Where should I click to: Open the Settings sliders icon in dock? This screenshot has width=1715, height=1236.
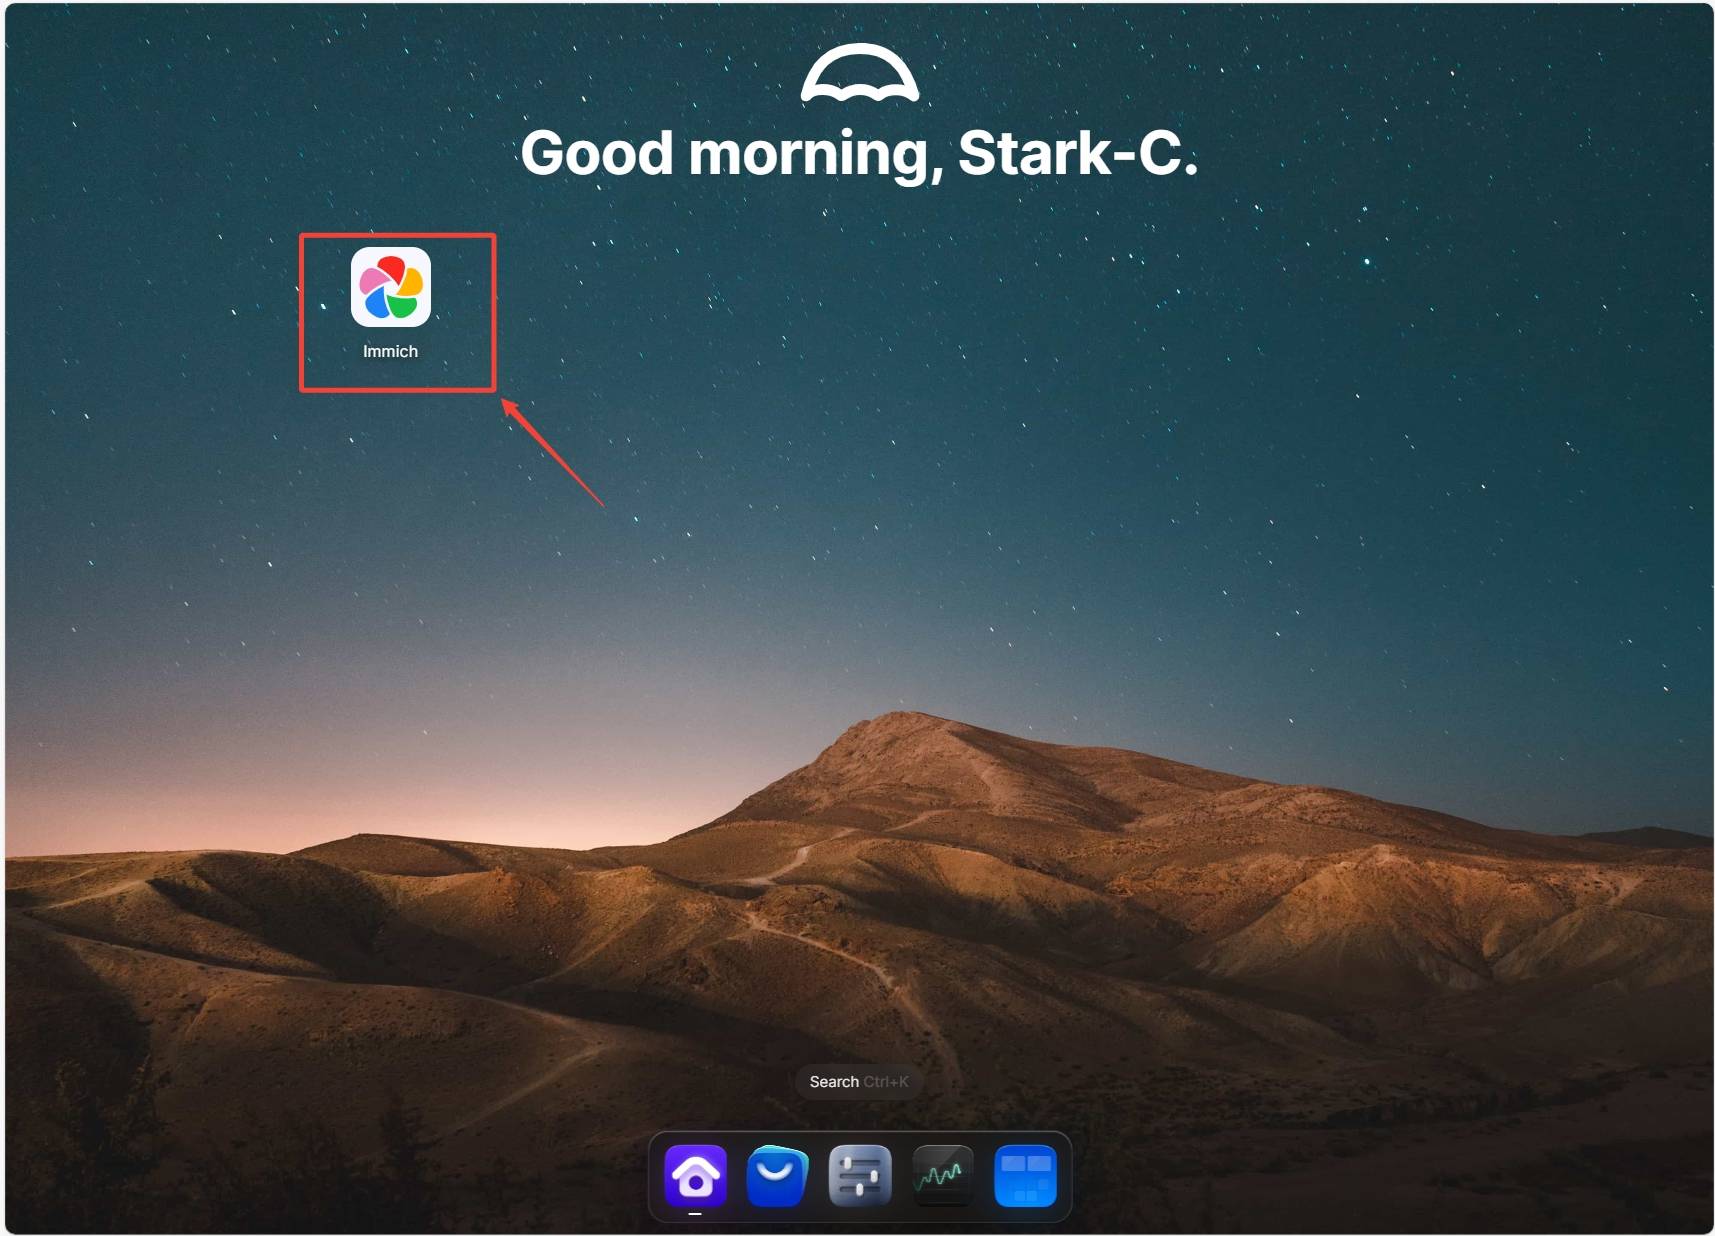(x=860, y=1175)
